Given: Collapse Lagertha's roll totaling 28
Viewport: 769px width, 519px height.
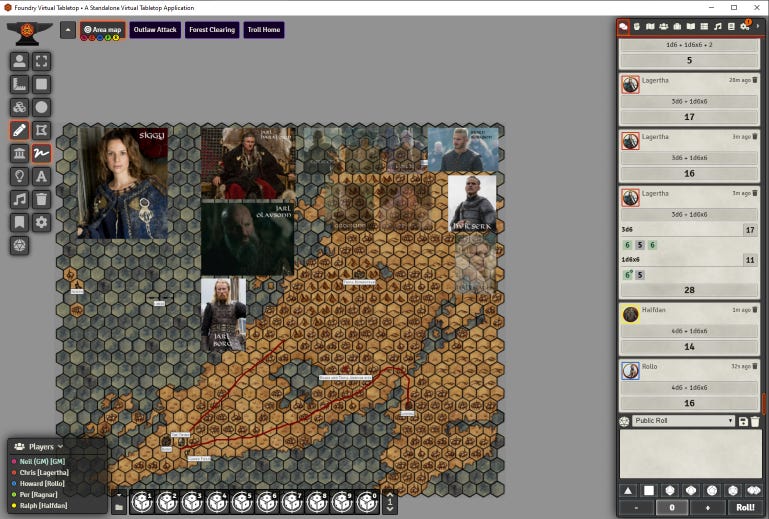Looking at the screenshot, I should [x=689, y=214].
